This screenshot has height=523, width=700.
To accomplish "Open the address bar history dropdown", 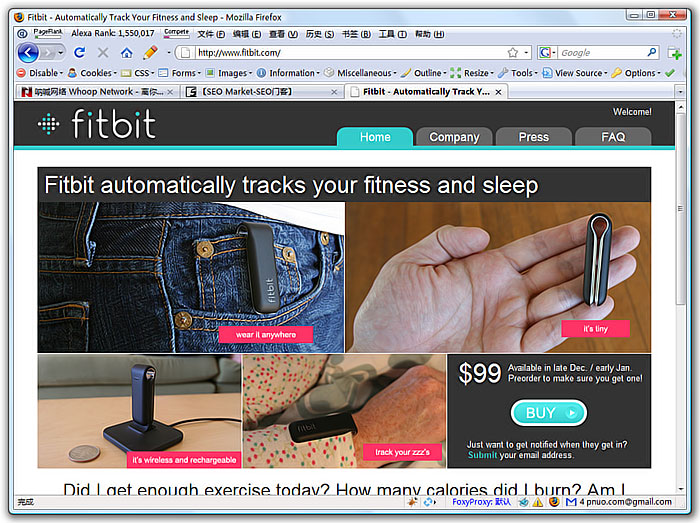I will [526, 53].
